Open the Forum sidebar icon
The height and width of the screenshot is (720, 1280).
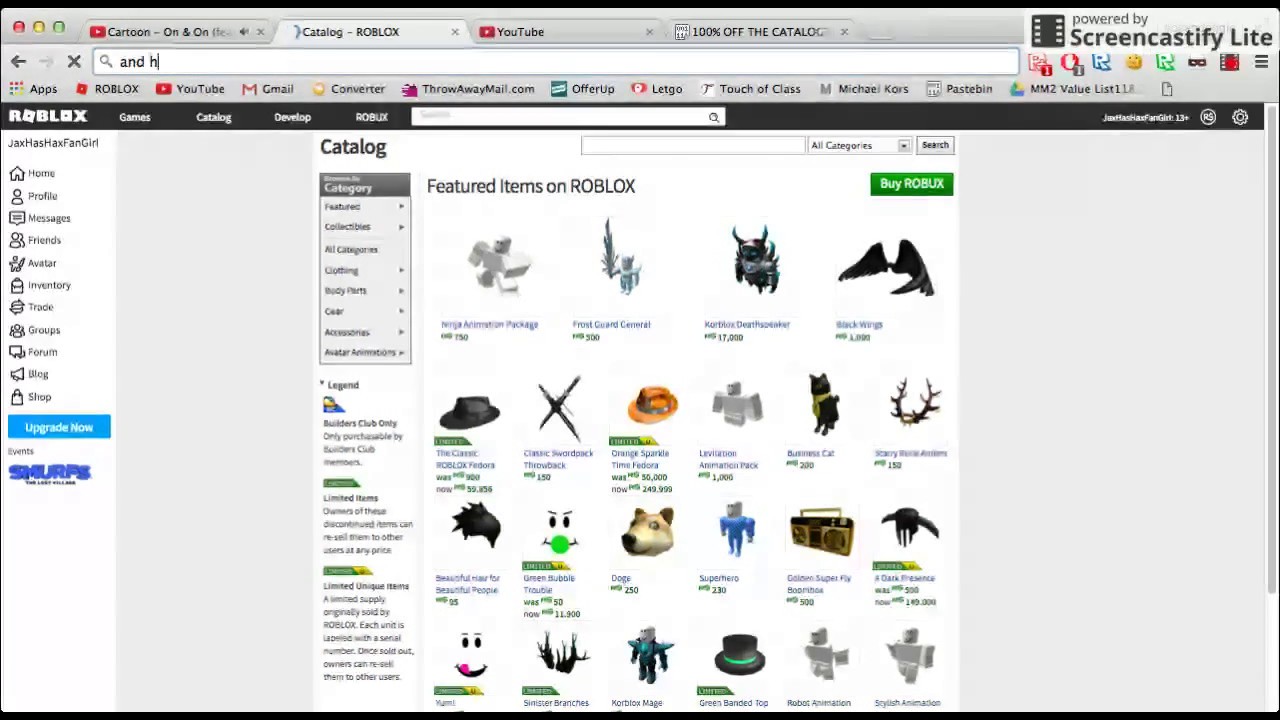pyautogui.click(x=17, y=352)
